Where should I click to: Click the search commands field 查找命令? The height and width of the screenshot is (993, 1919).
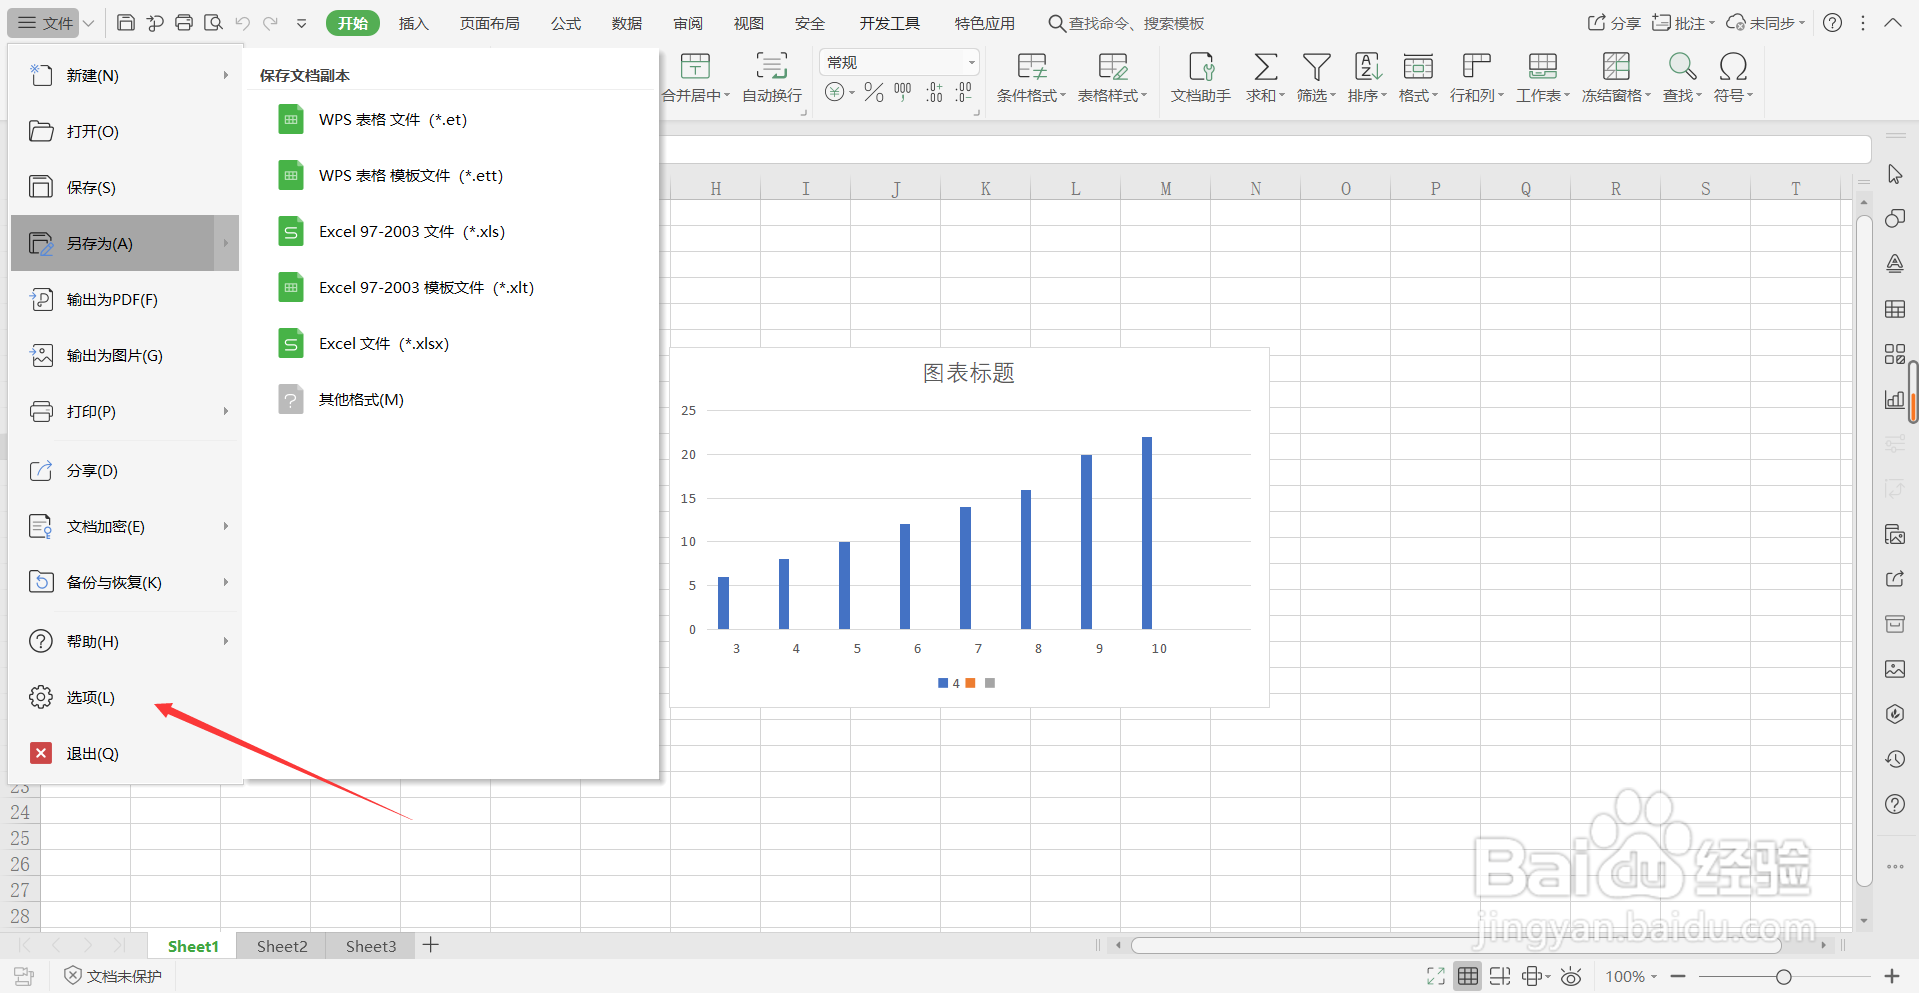[1127, 23]
